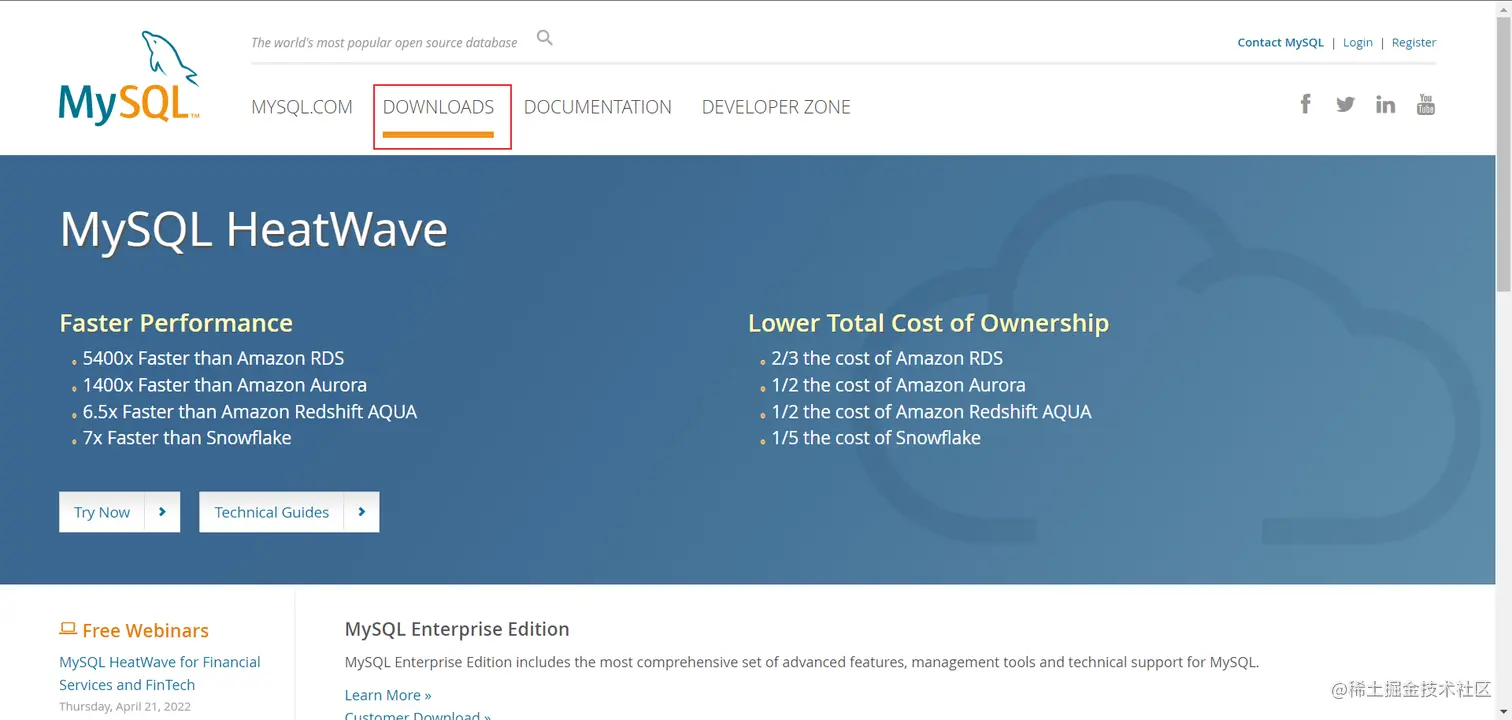The image size is (1512, 720).
Task: Click the MySQL HeatWave banner heading
Action: (x=254, y=230)
